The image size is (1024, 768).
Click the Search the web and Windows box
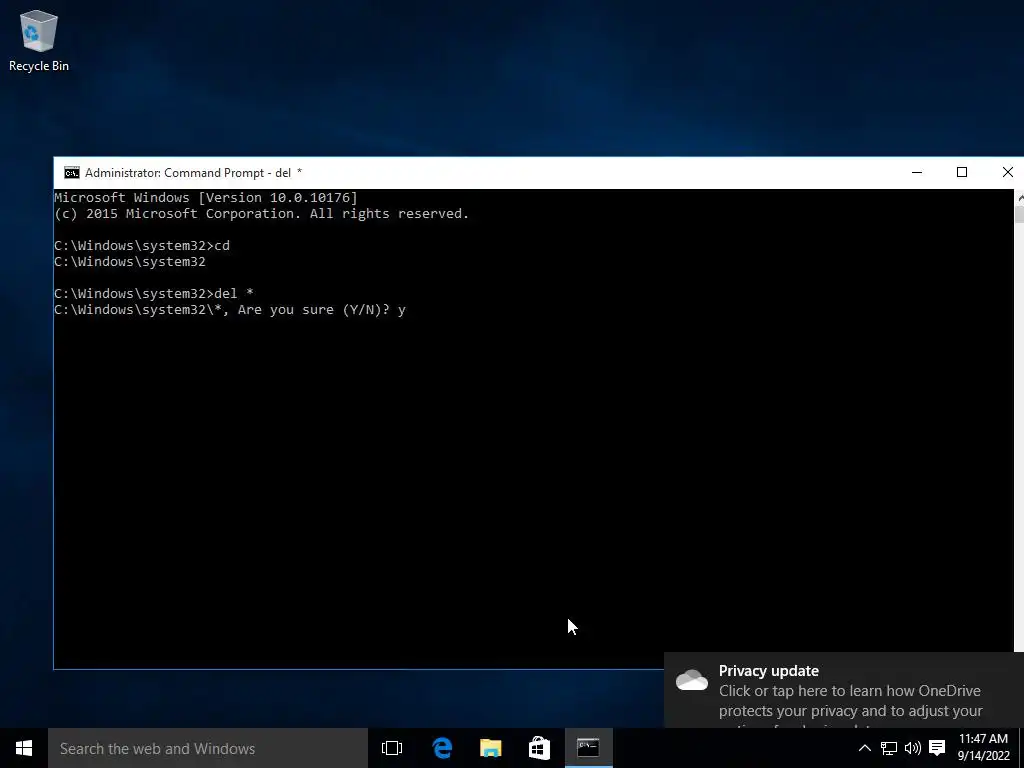(x=208, y=748)
